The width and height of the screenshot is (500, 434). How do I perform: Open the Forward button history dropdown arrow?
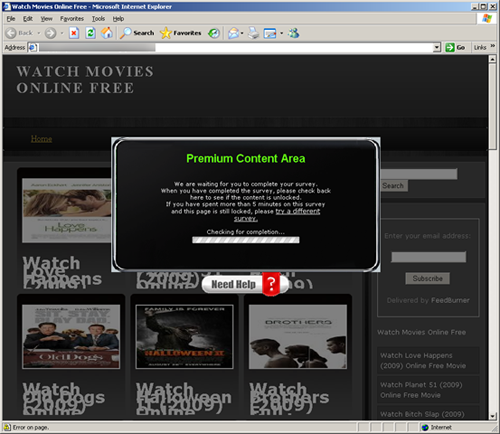click(62, 33)
